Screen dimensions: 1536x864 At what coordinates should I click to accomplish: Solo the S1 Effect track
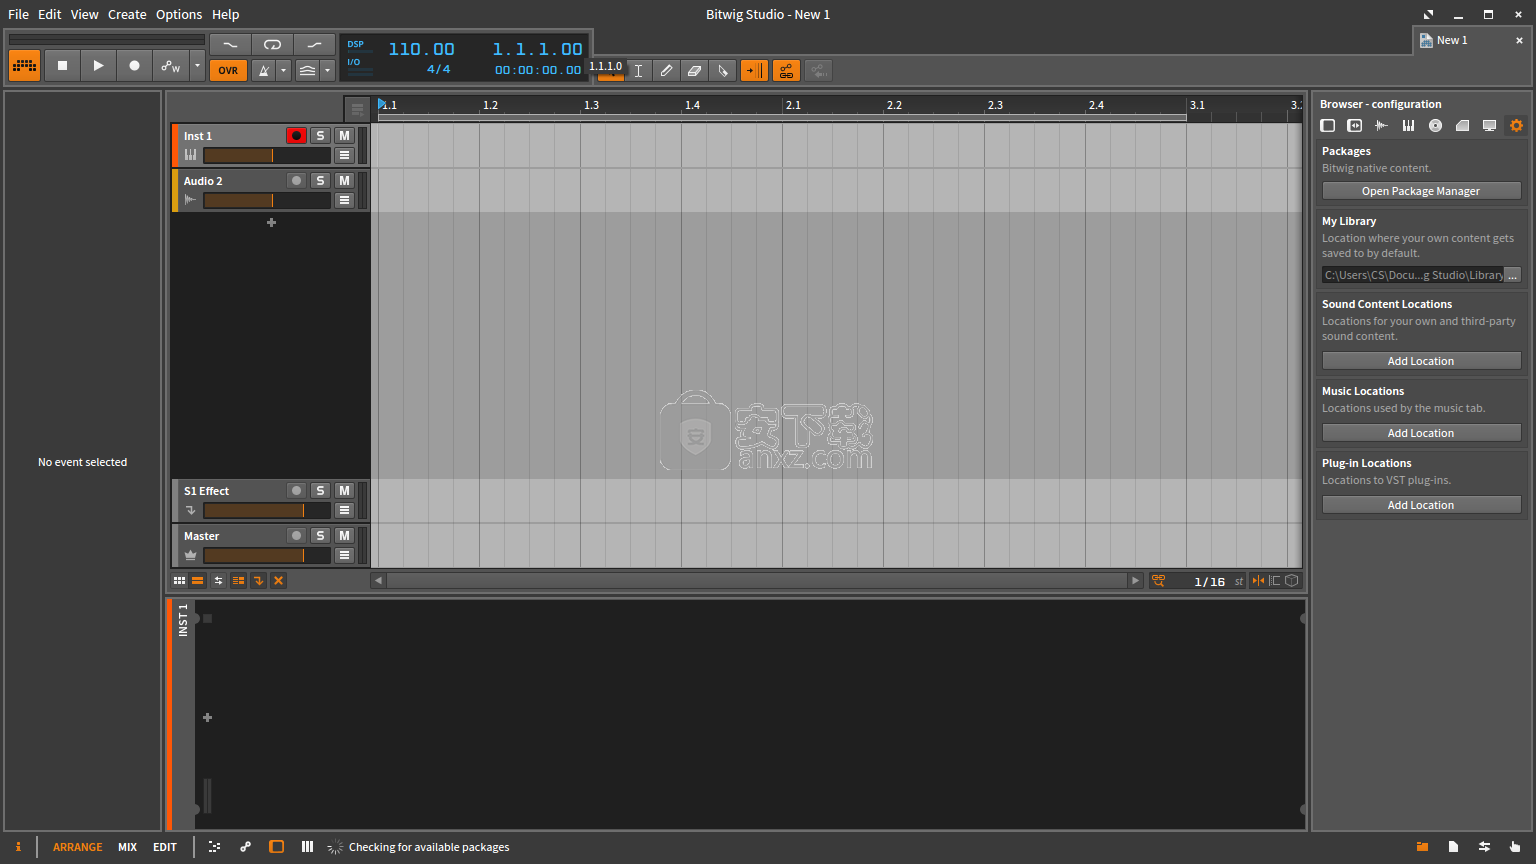320,491
